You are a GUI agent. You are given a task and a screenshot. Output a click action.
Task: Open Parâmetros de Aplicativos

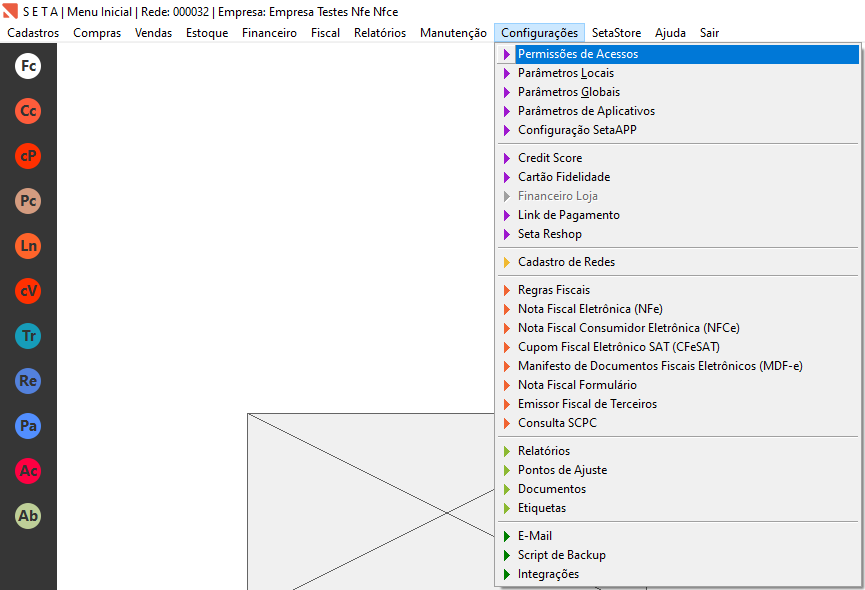pyautogui.click(x=679, y=111)
